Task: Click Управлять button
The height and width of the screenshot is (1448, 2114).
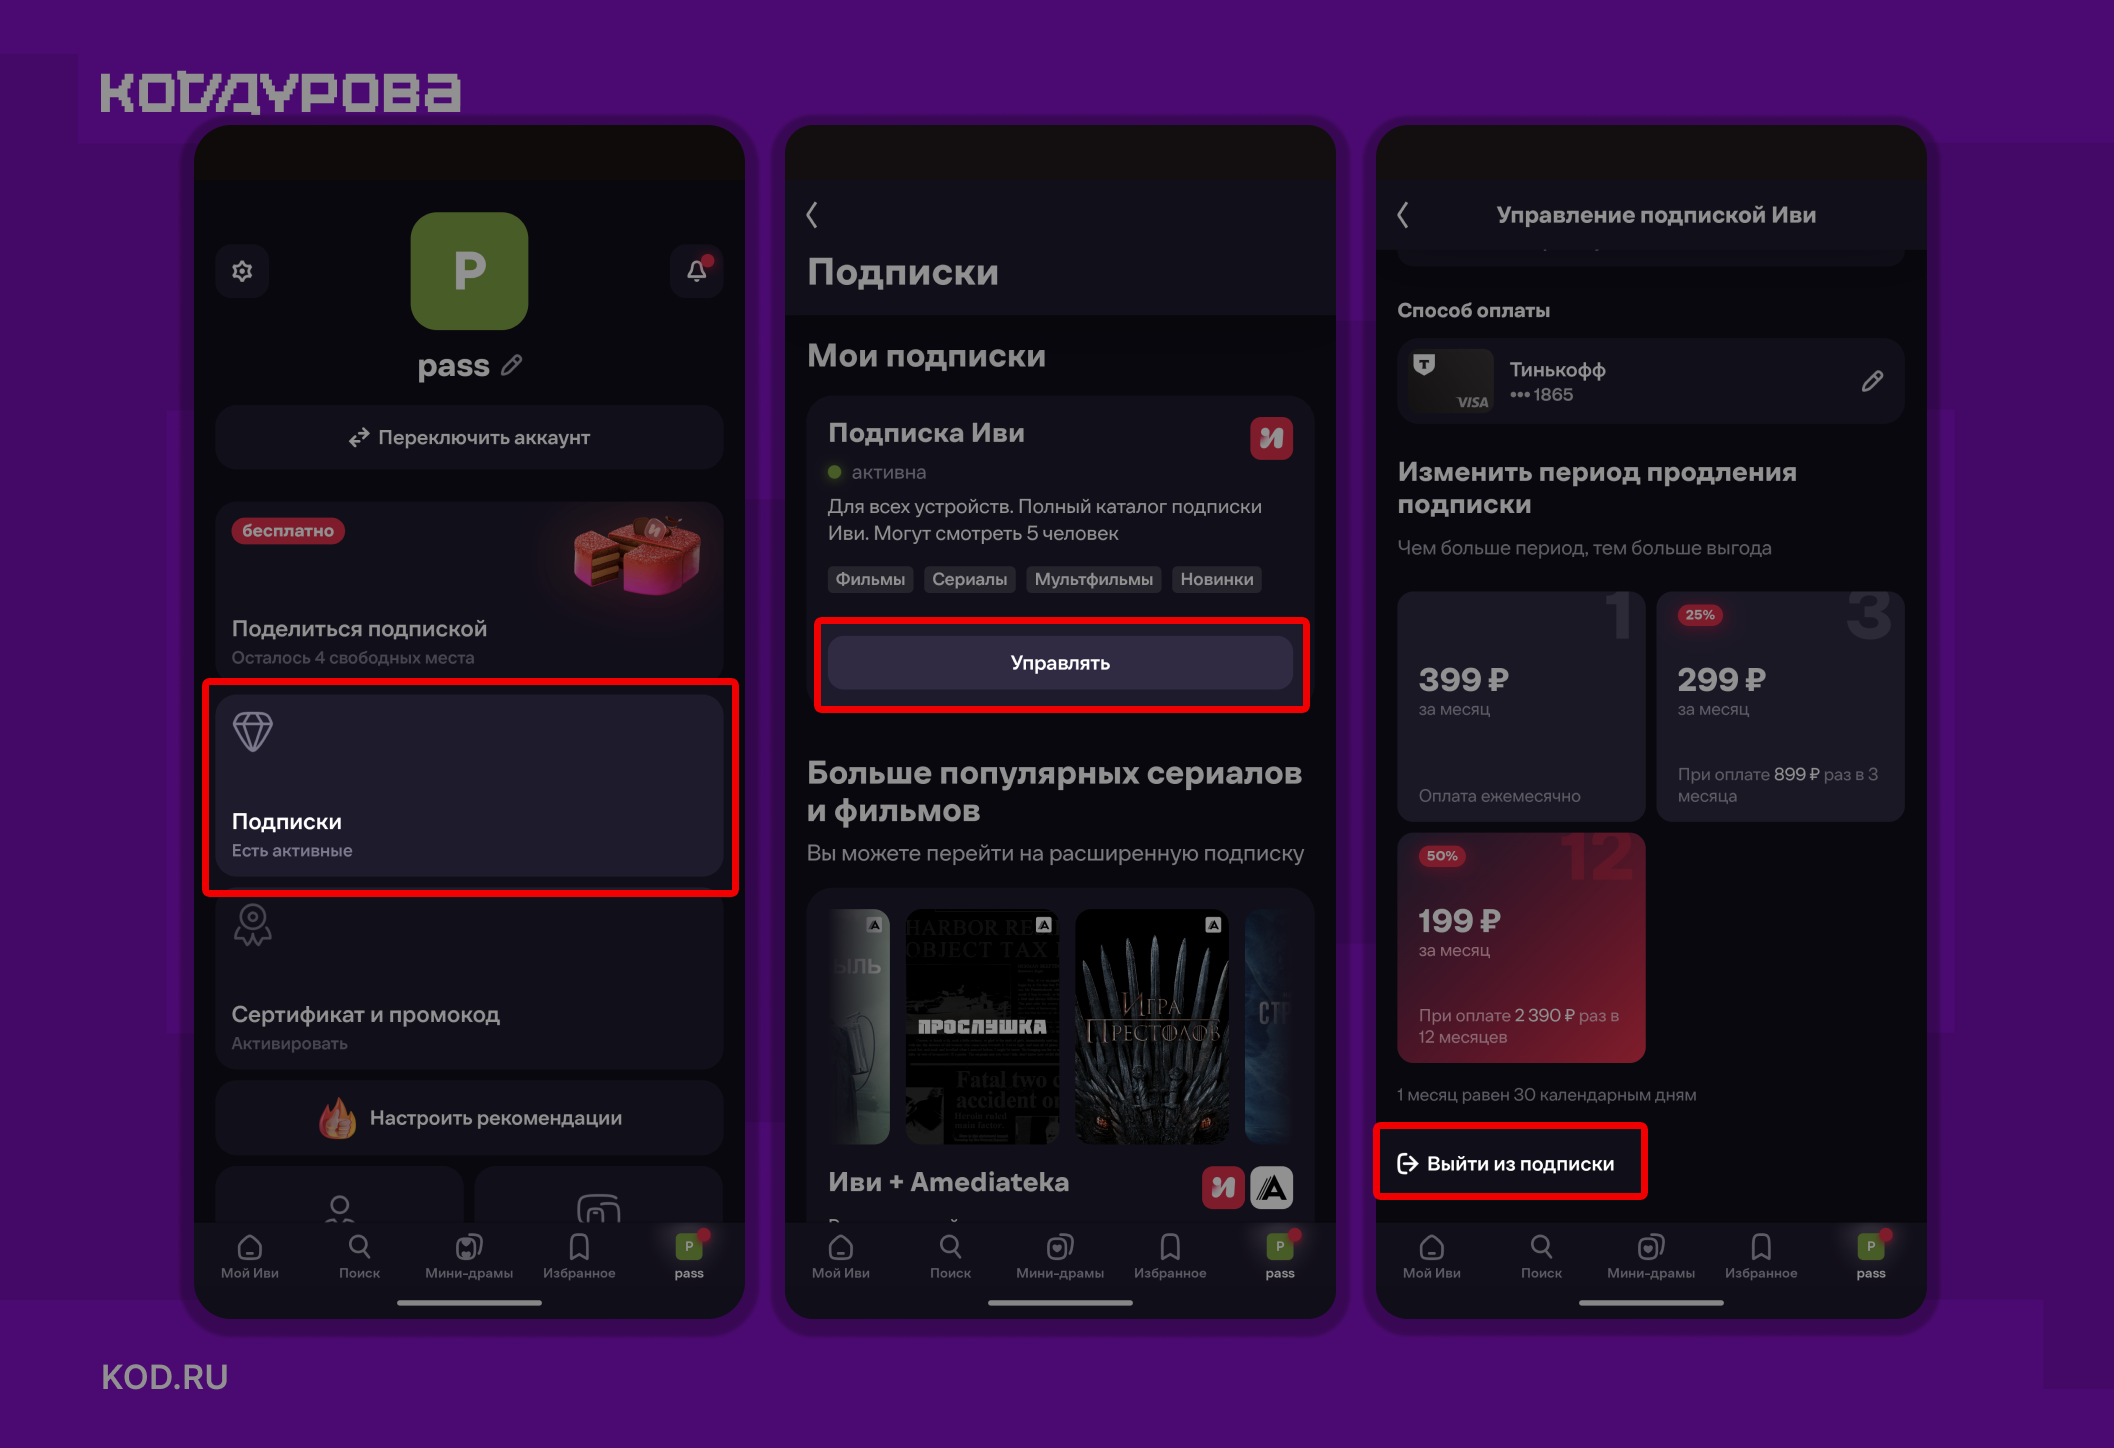Action: (1060, 663)
